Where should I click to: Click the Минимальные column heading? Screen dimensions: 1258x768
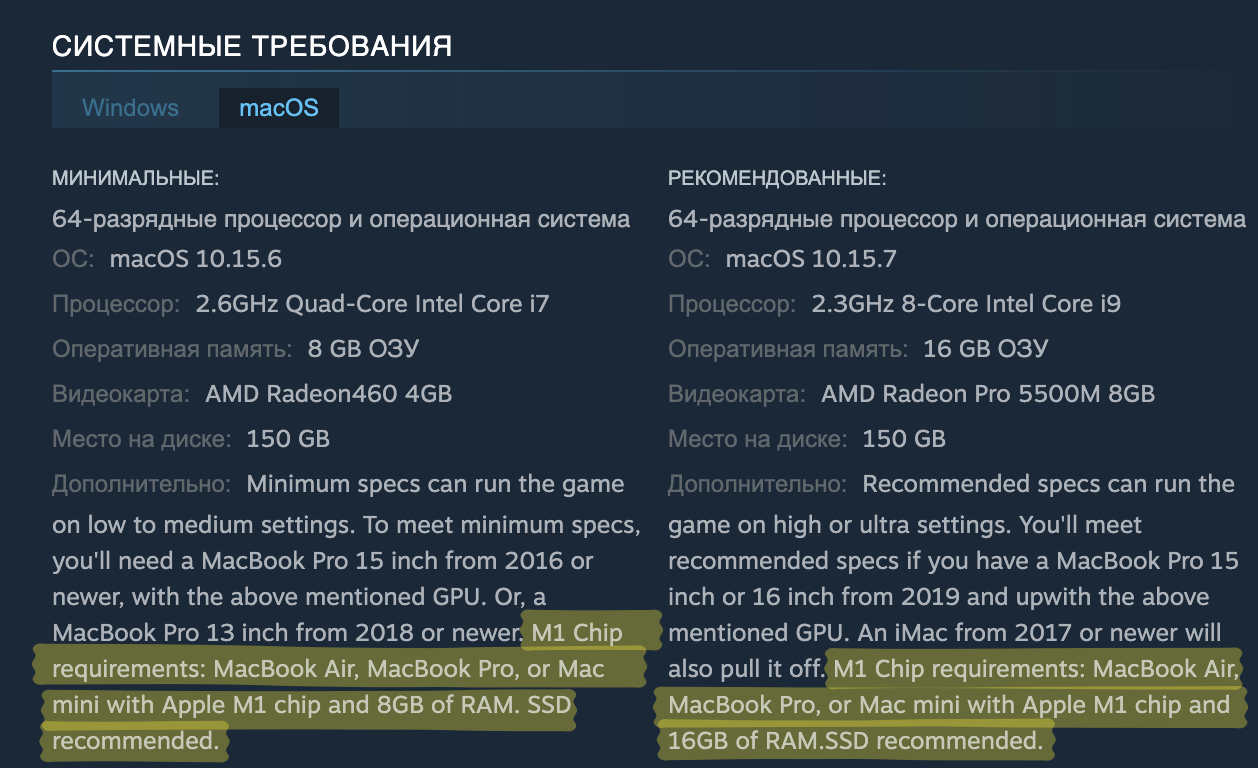tap(135, 179)
